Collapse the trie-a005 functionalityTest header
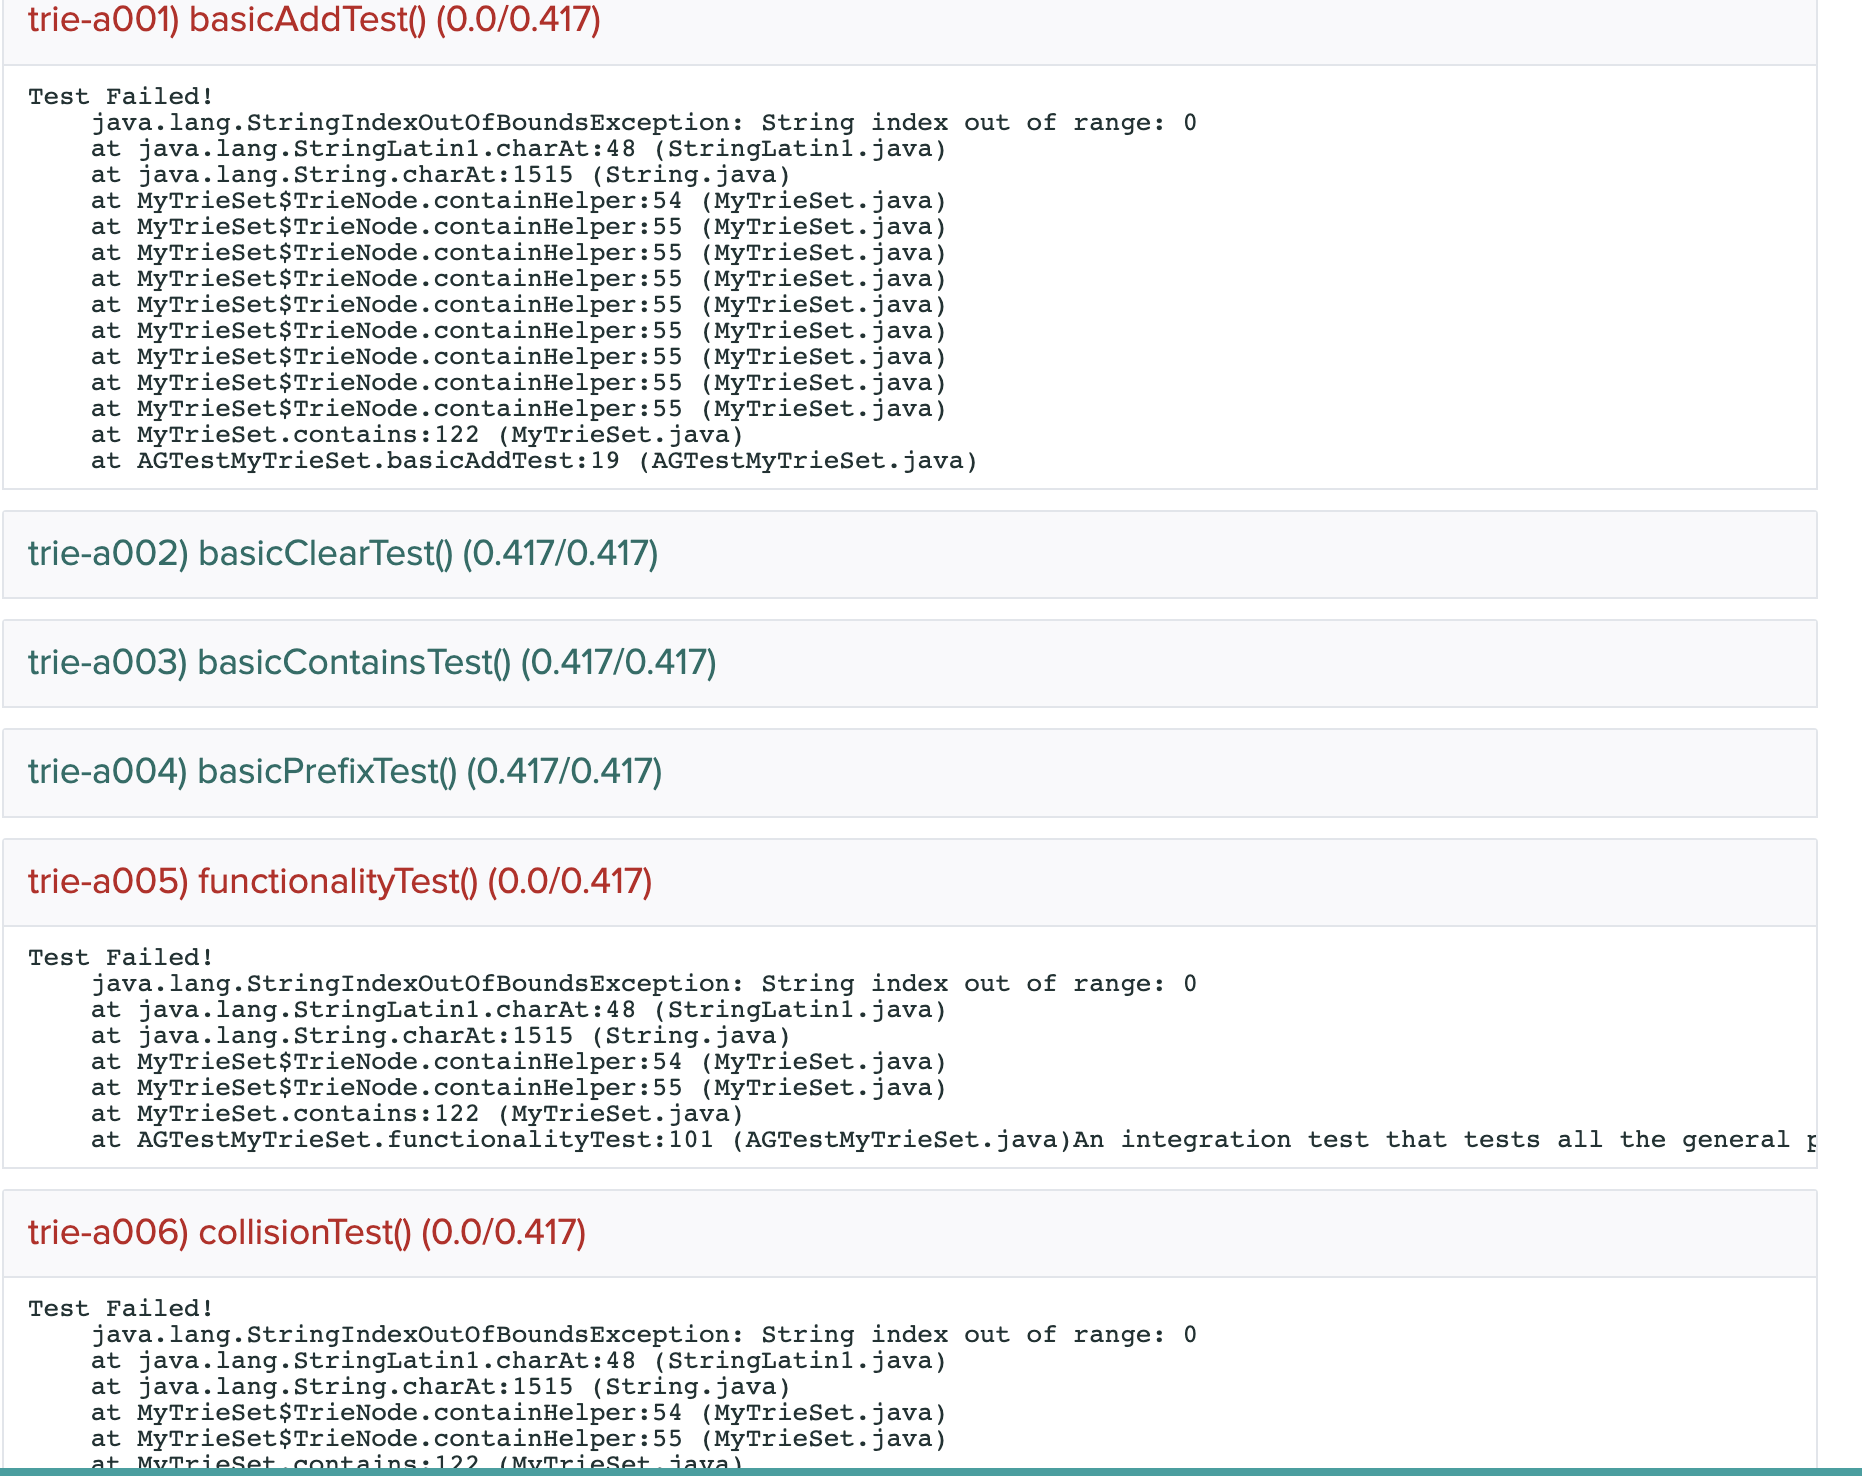The image size is (1862, 1476). (x=340, y=881)
